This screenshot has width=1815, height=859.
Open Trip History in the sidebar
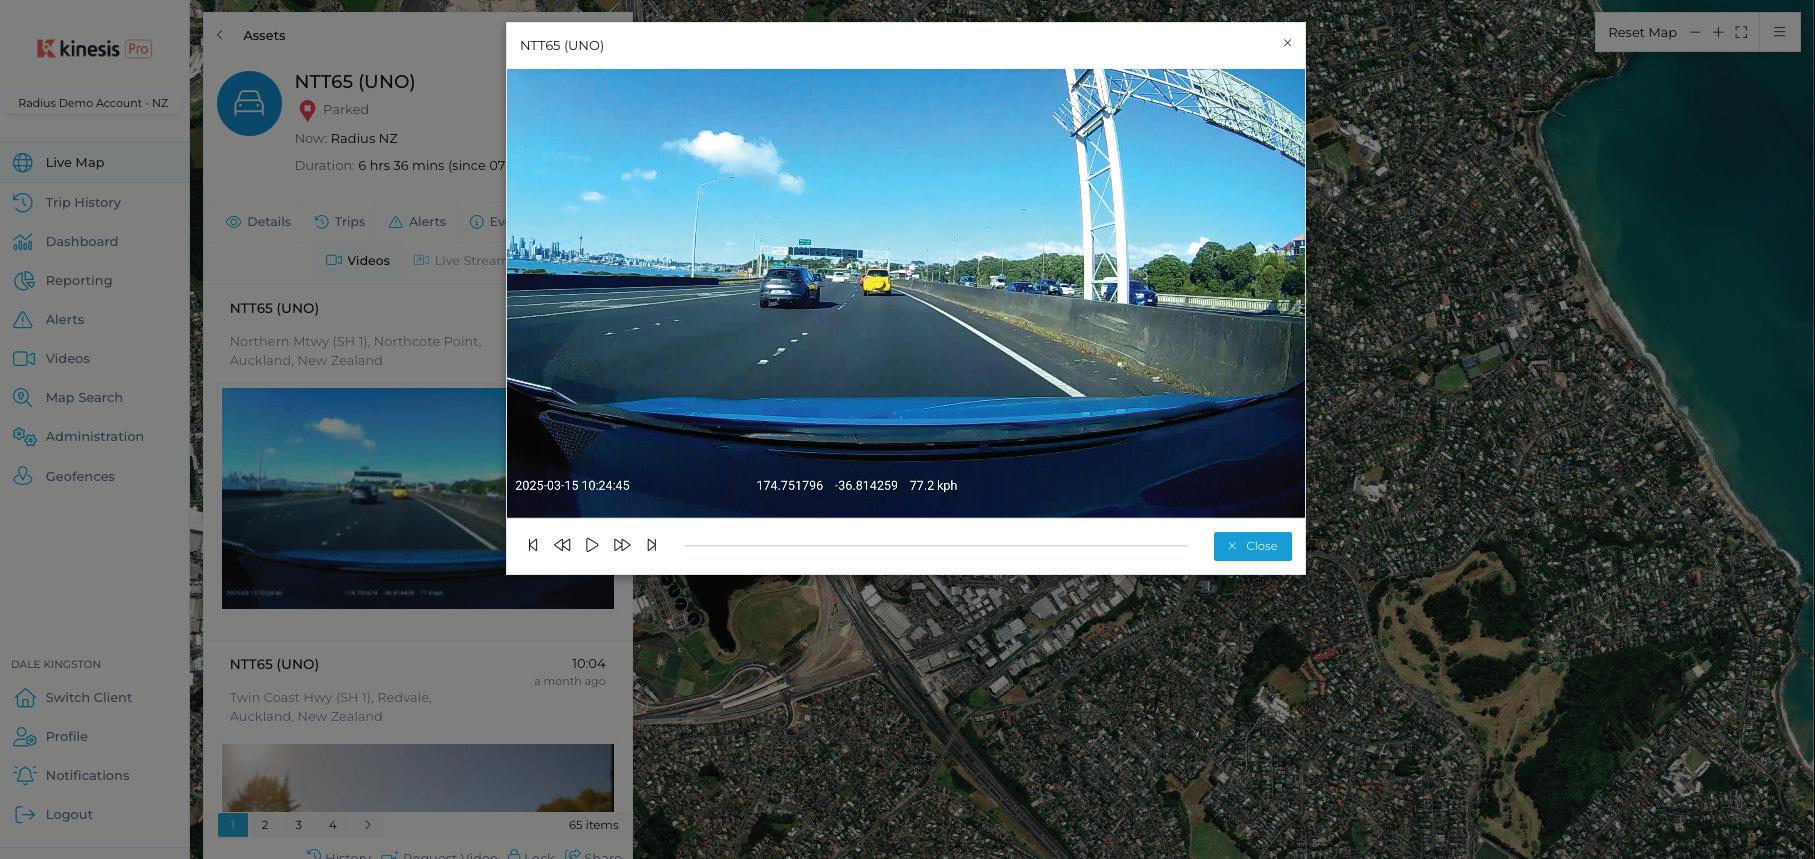(83, 202)
